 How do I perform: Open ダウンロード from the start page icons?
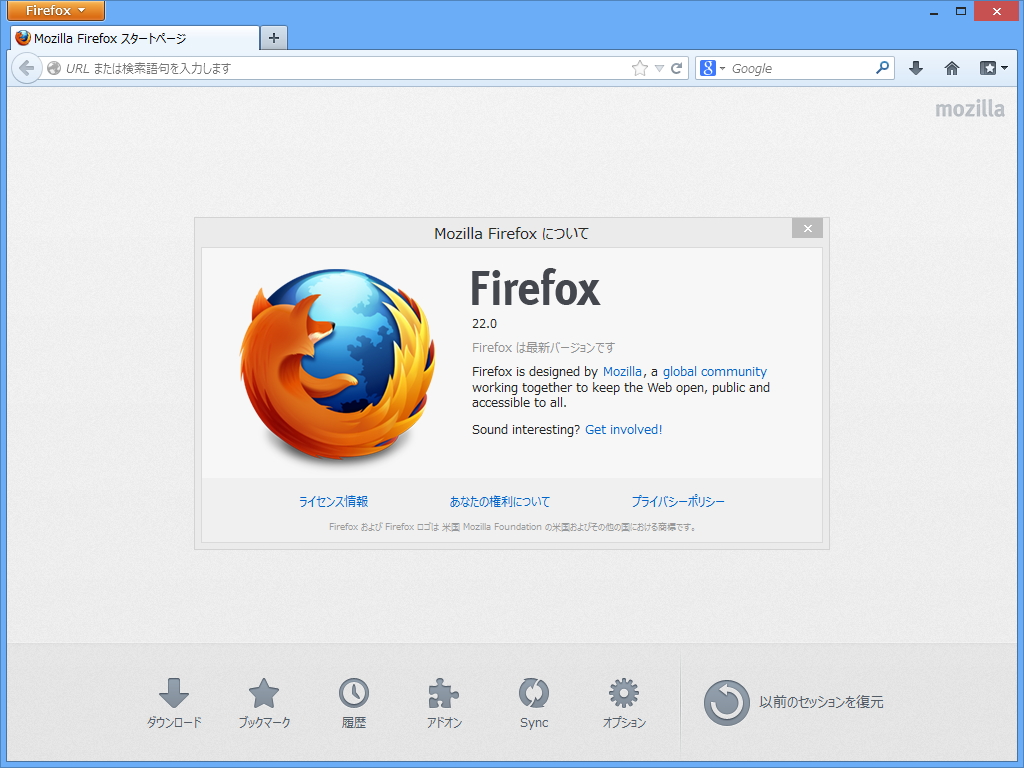174,695
